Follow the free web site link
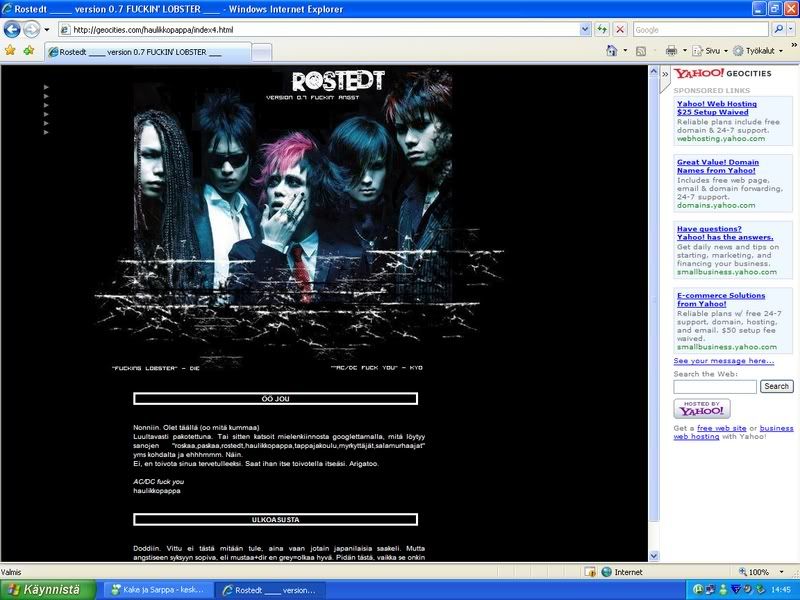The image size is (800, 600). tap(721, 428)
